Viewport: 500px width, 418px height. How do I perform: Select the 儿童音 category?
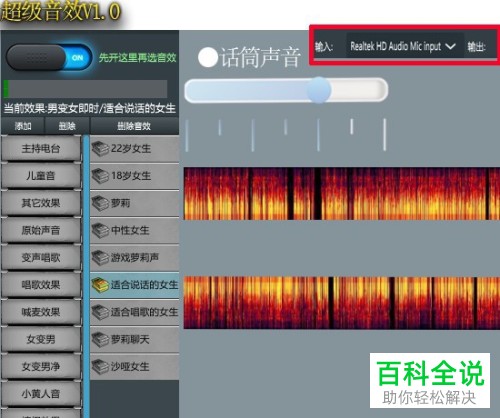click(41, 176)
